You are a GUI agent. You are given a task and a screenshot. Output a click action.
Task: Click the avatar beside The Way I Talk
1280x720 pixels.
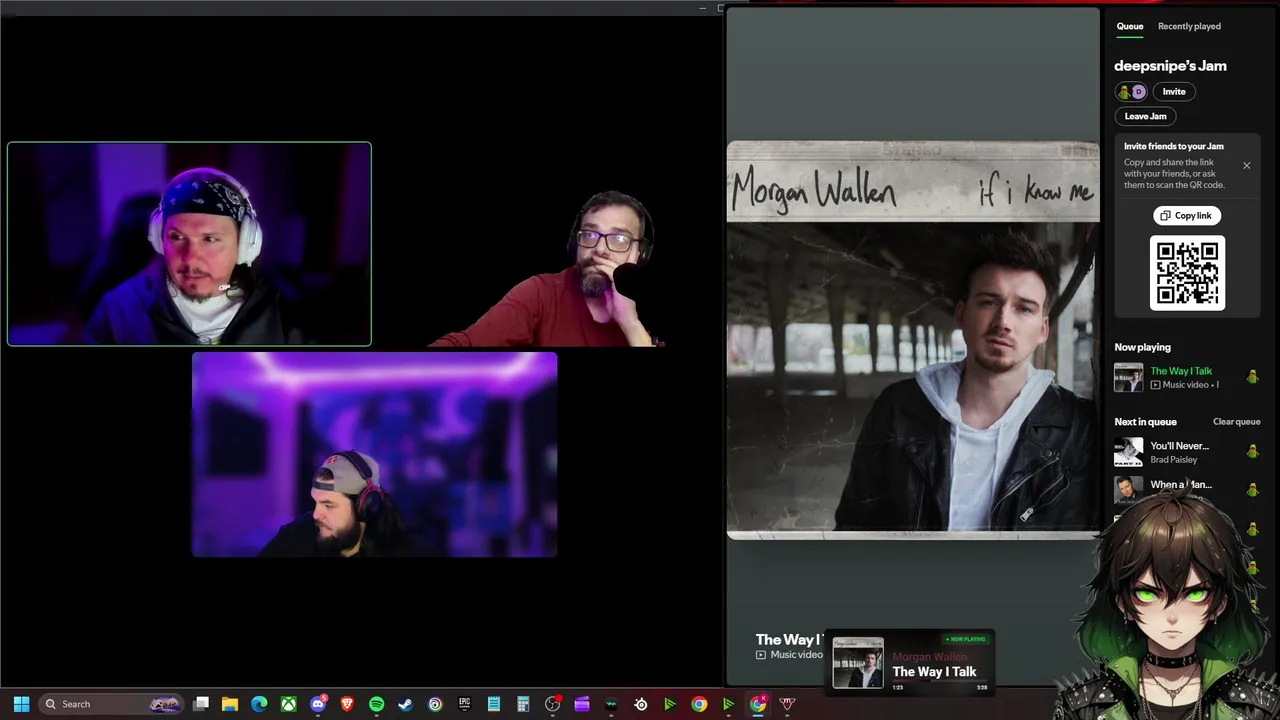tap(1252, 377)
